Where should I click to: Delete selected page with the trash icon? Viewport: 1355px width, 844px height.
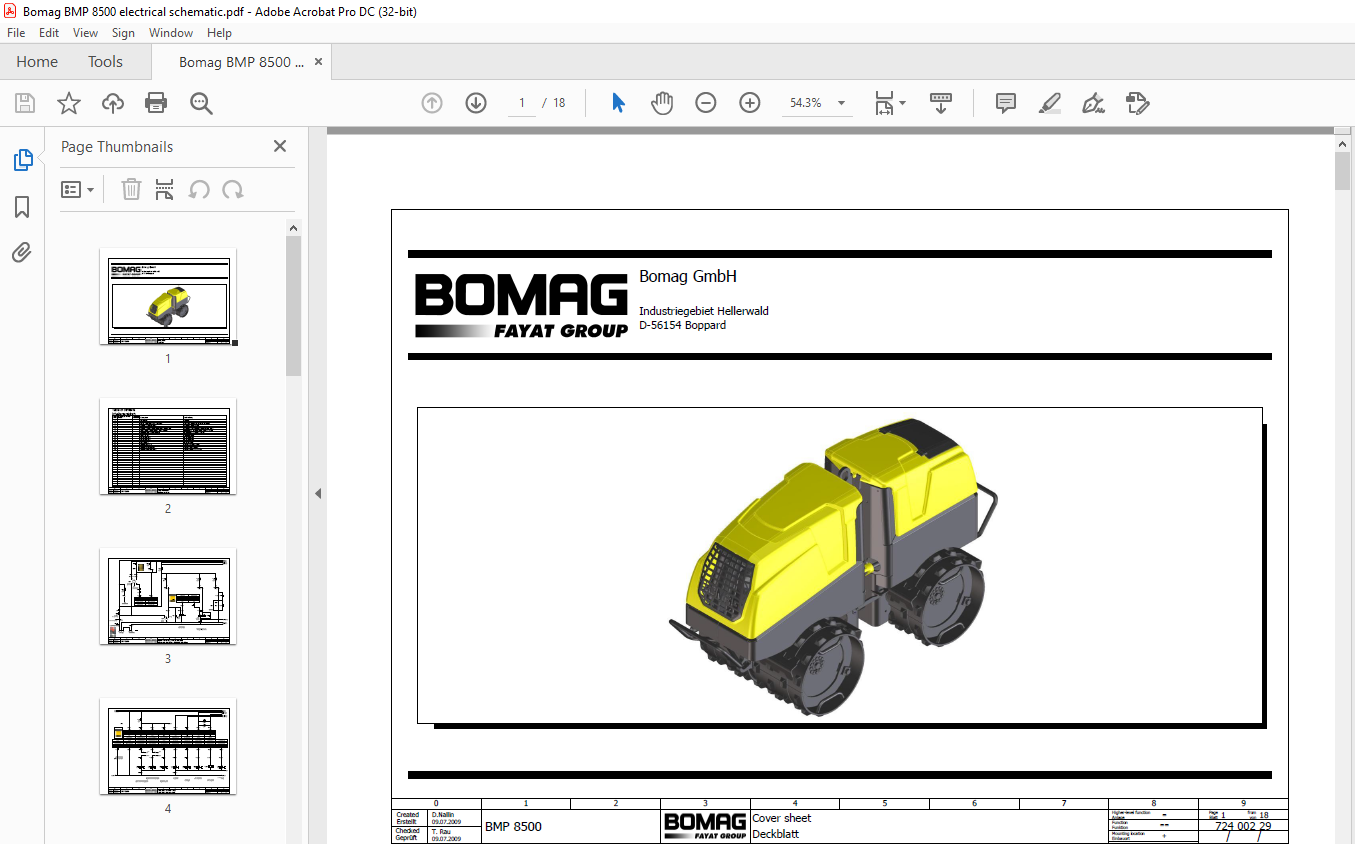tap(131, 189)
